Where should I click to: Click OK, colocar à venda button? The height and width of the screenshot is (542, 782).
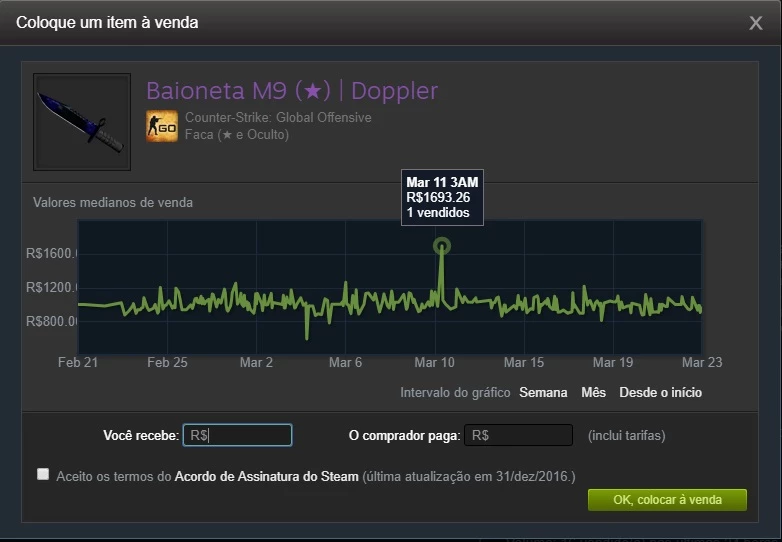(x=667, y=500)
